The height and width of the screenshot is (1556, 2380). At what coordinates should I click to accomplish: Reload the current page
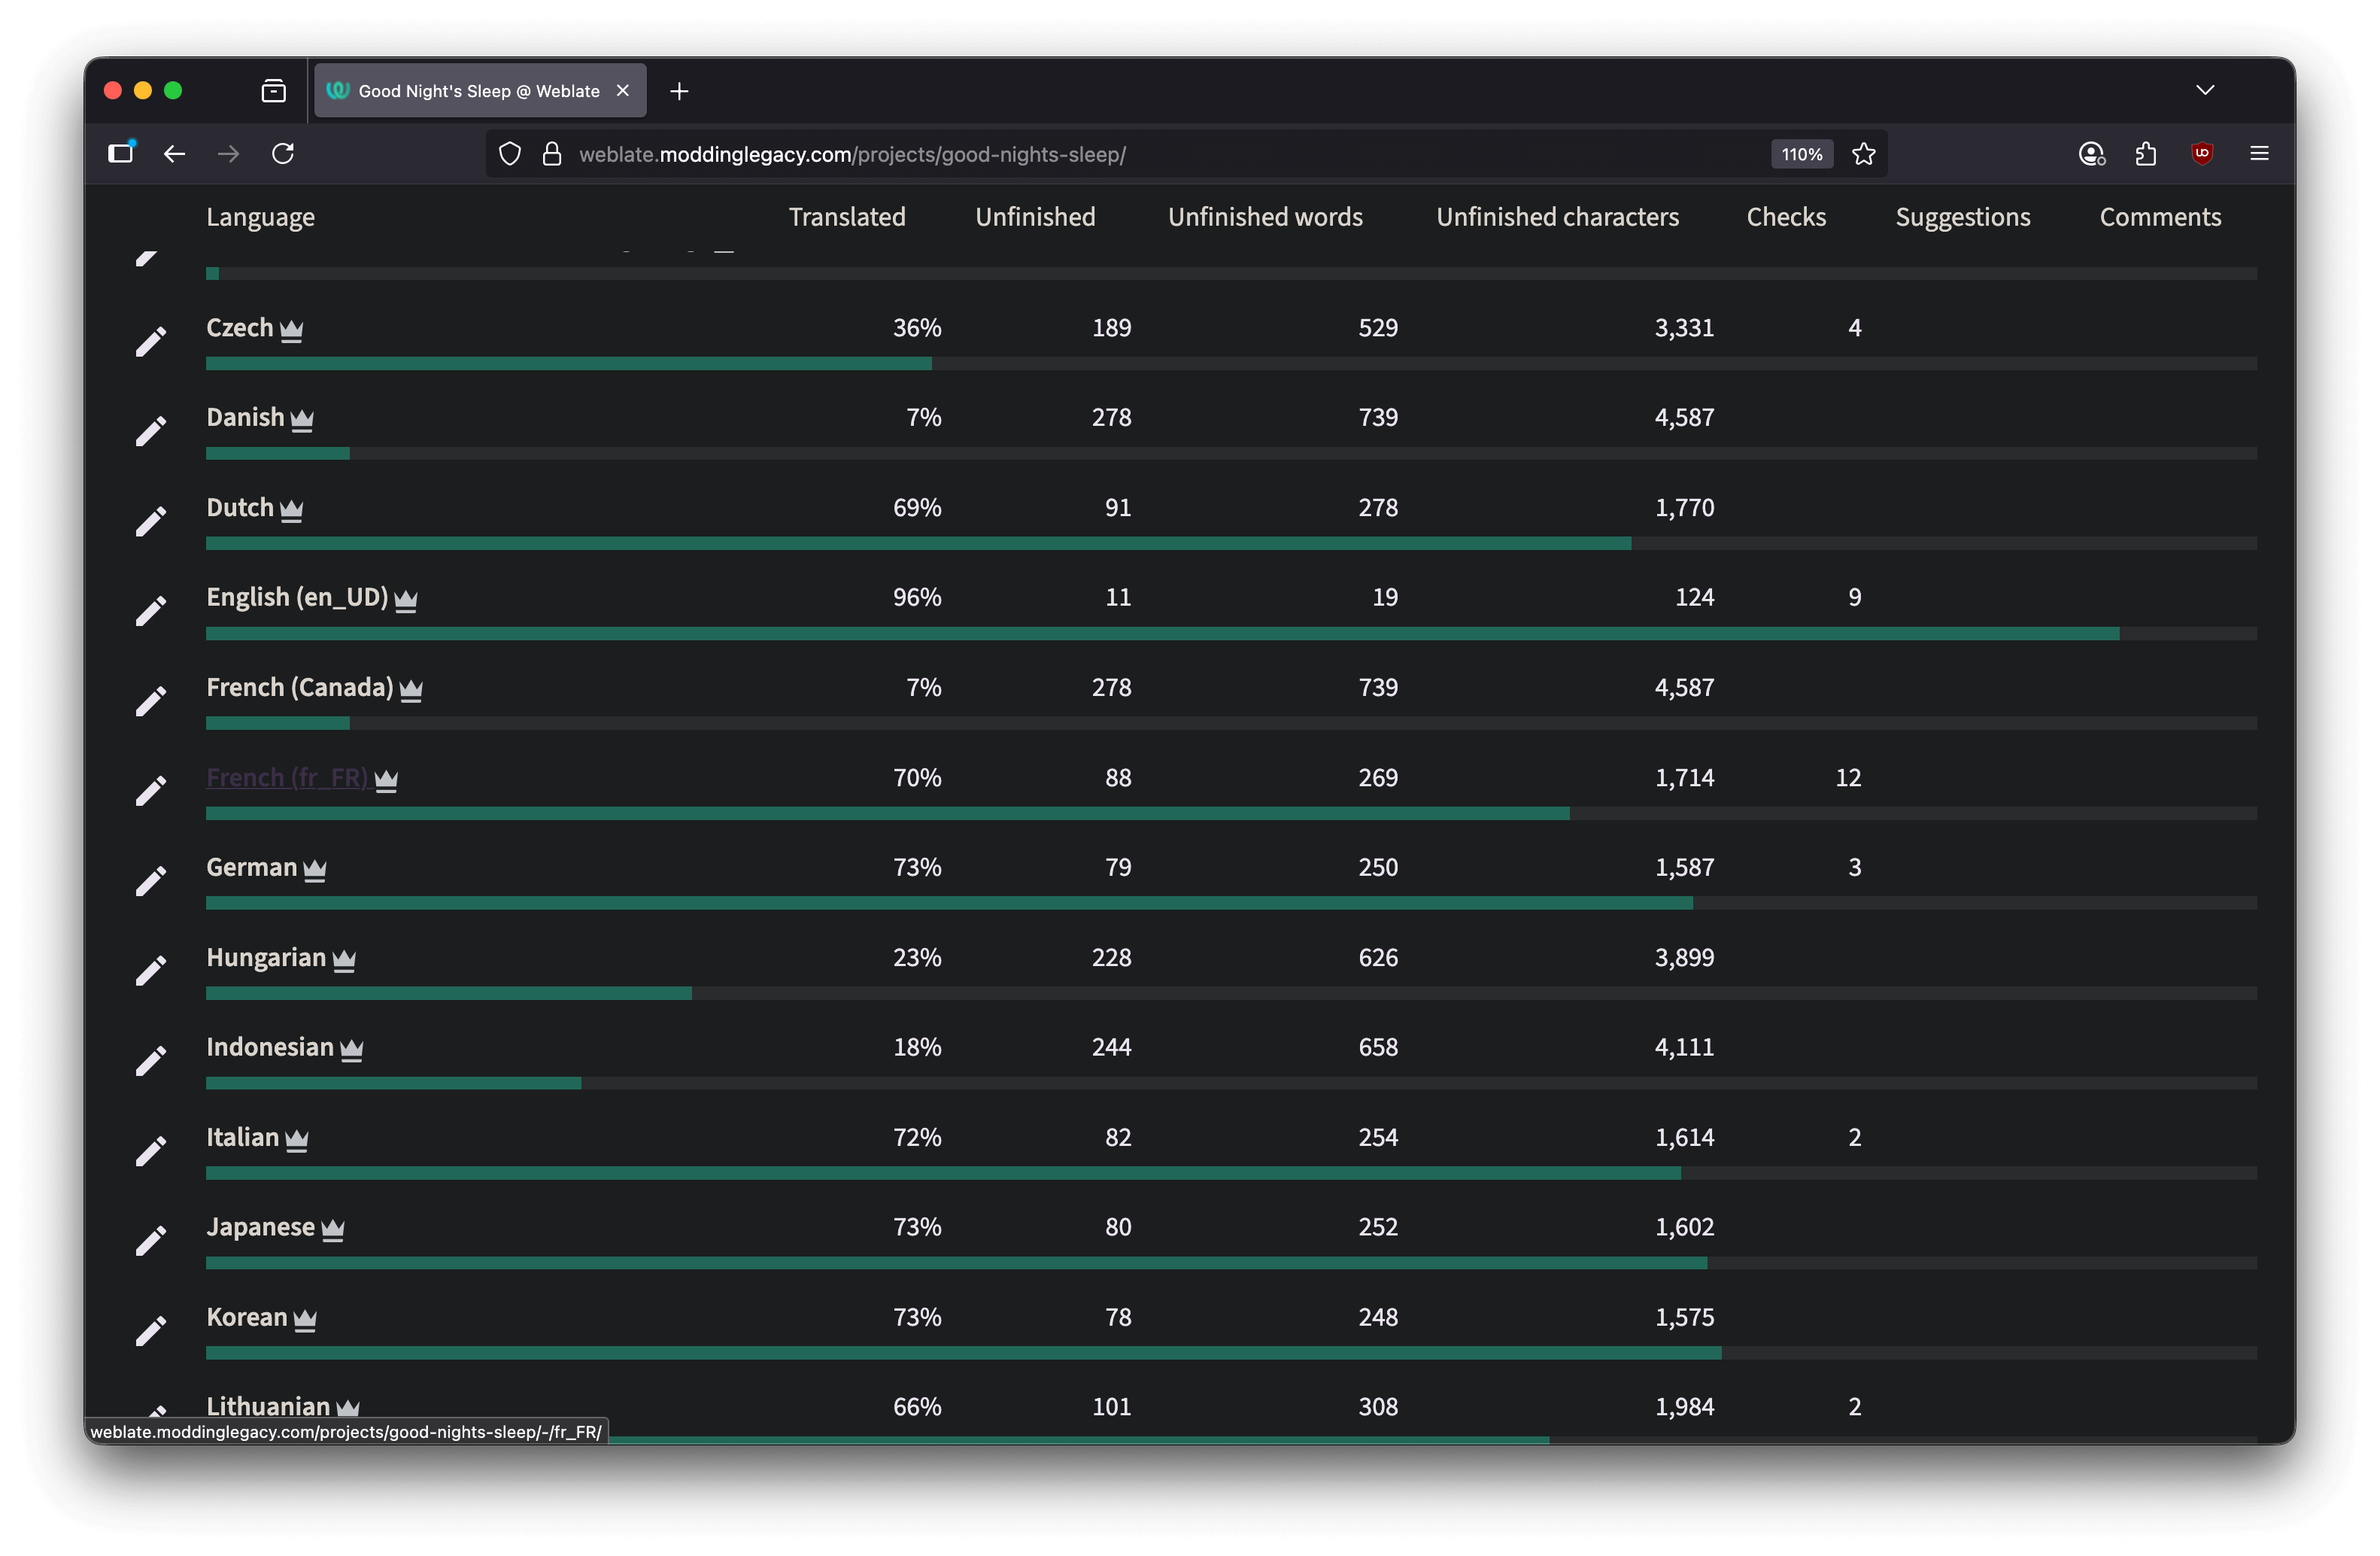pos(283,154)
